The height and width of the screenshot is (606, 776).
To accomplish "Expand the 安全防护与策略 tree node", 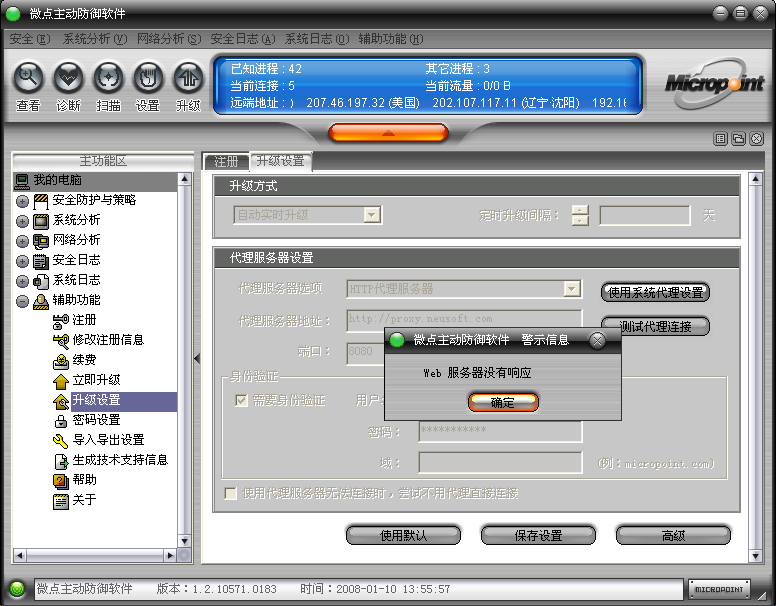I will click(22, 200).
